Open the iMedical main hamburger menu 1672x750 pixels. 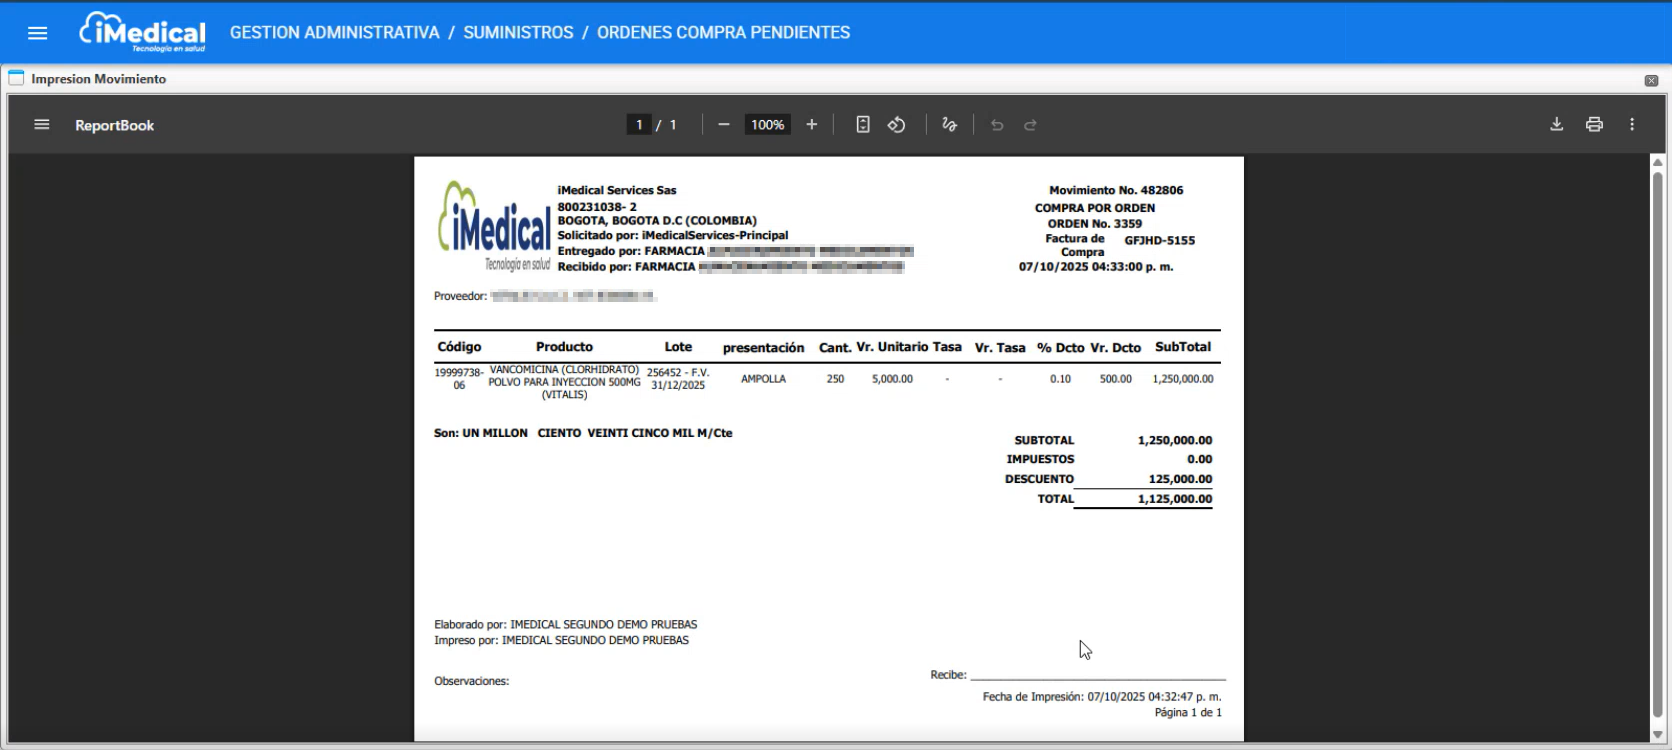[38, 33]
